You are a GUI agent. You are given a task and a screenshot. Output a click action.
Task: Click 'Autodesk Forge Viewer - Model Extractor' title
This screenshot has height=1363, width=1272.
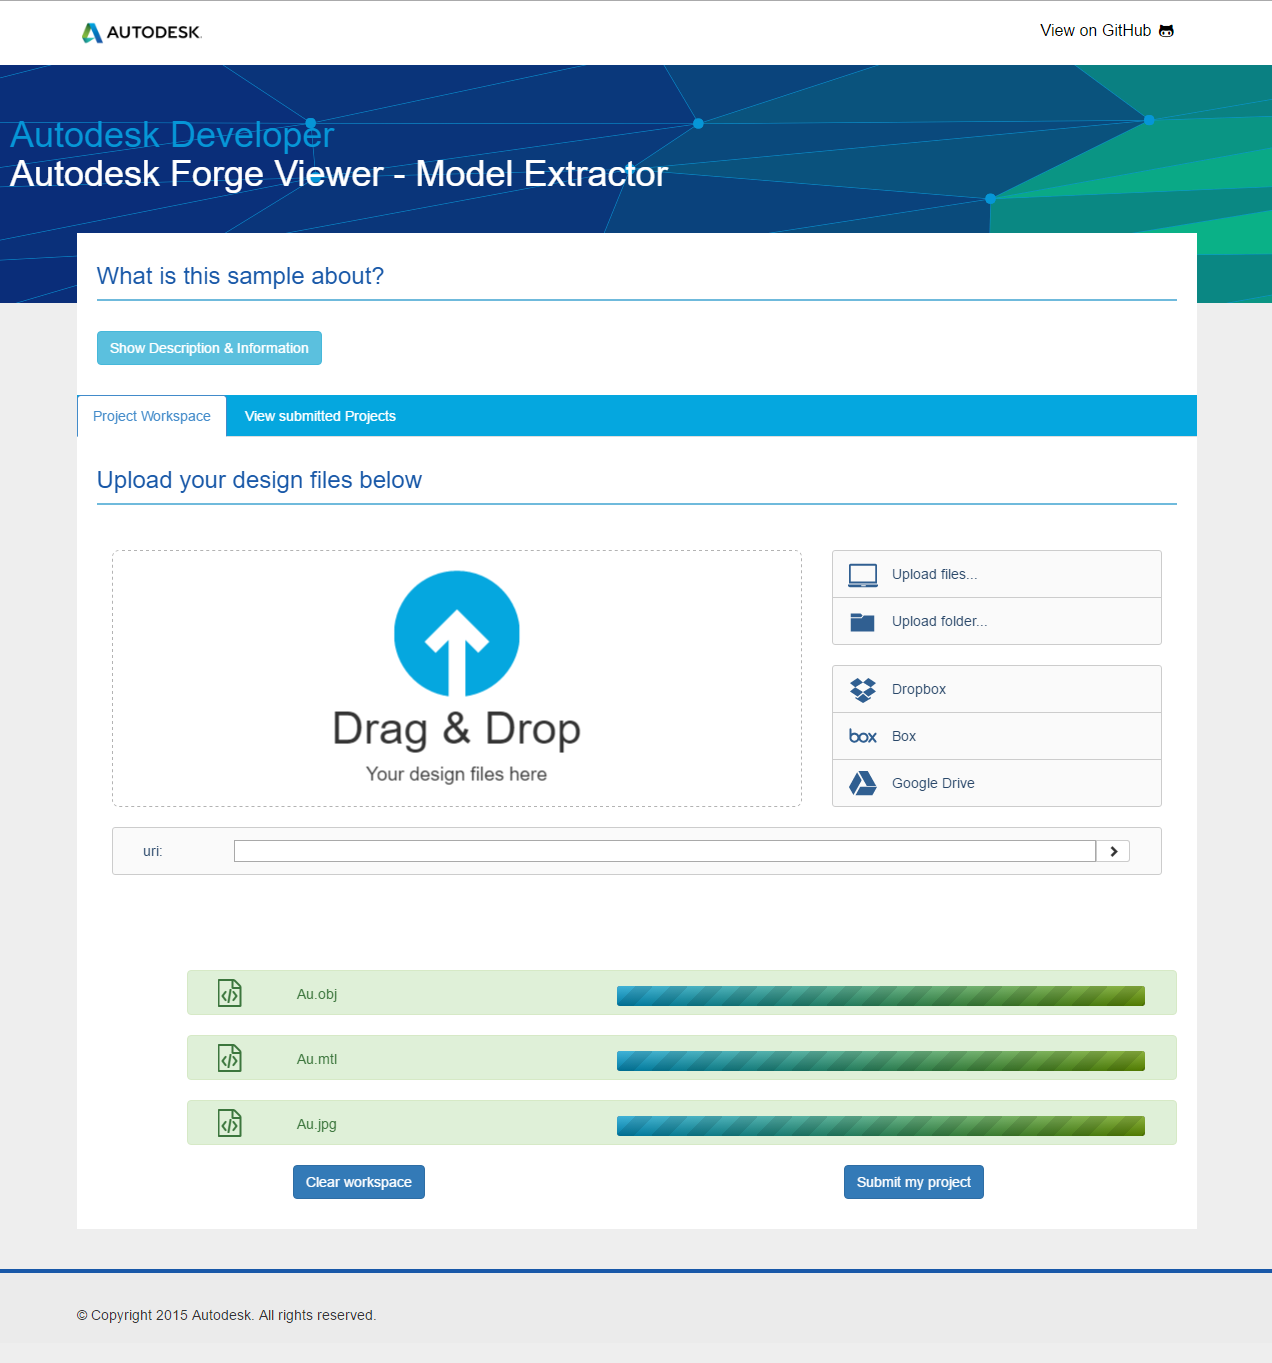click(339, 174)
